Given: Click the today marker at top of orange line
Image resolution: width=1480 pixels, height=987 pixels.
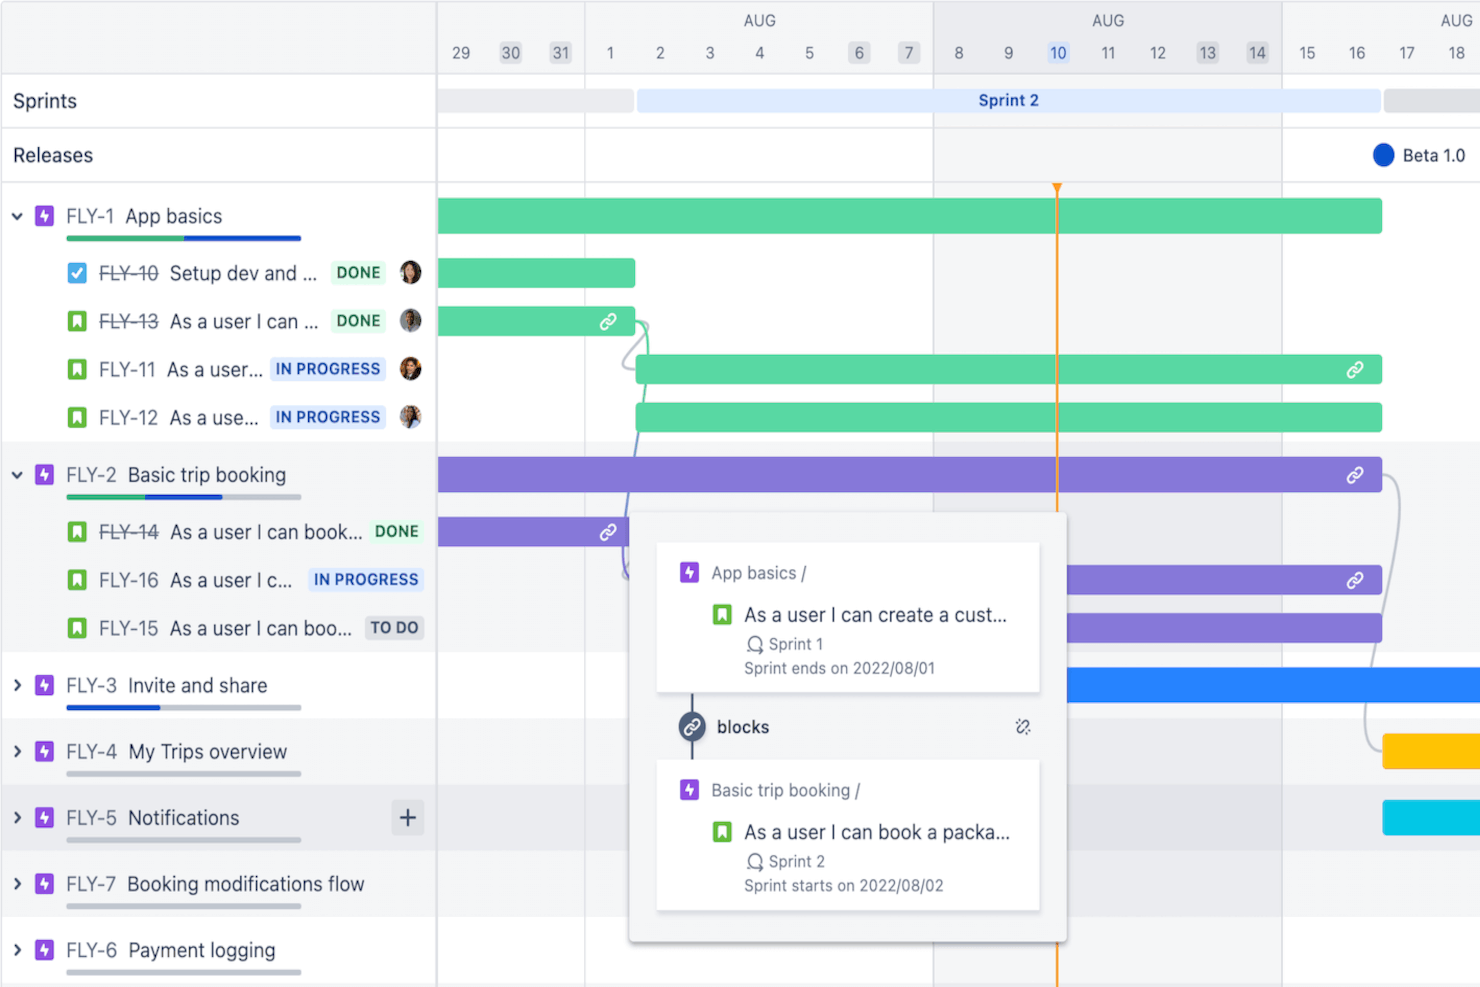Looking at the screenshot, I should (1057, 188).
